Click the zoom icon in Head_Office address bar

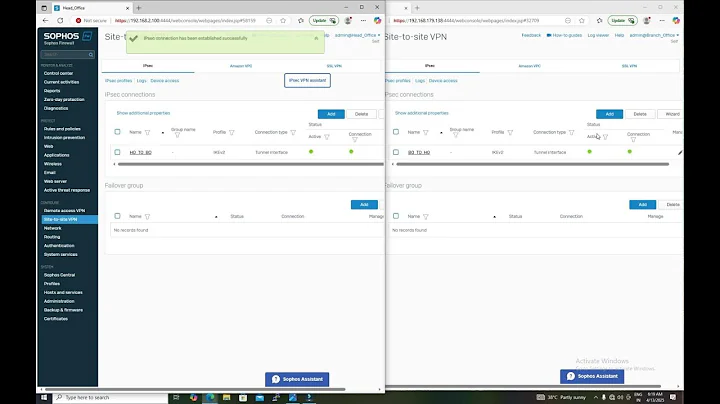click(269, 21)
